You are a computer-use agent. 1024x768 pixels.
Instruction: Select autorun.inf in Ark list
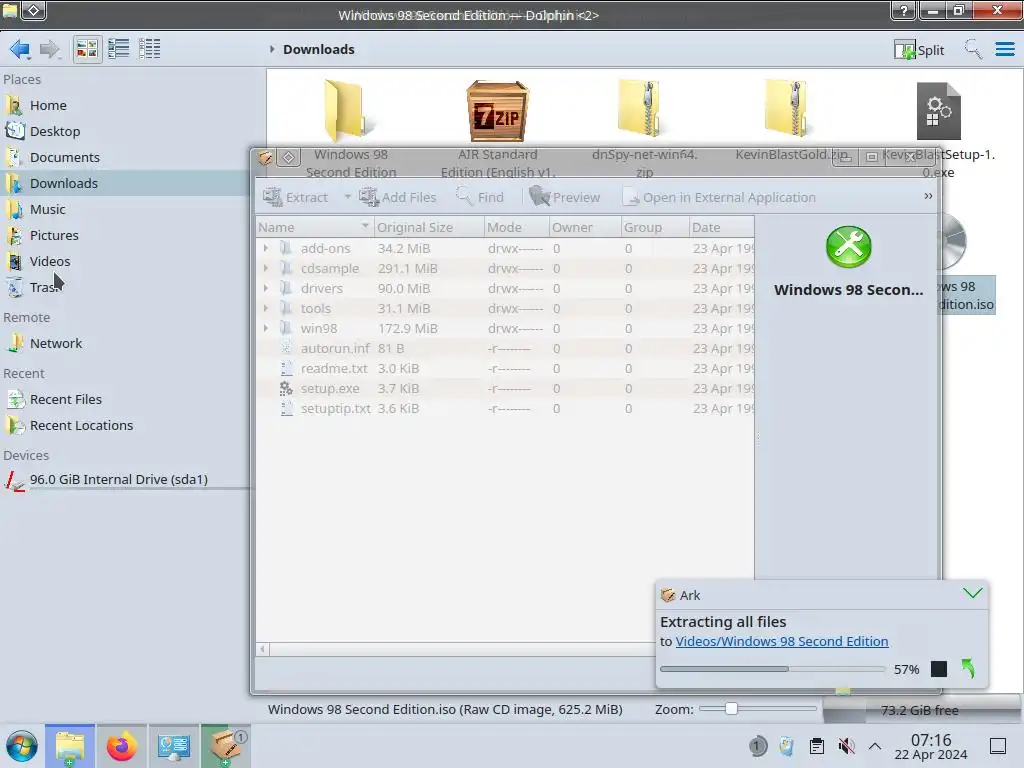pyautogui.click(x=505, y=349)
